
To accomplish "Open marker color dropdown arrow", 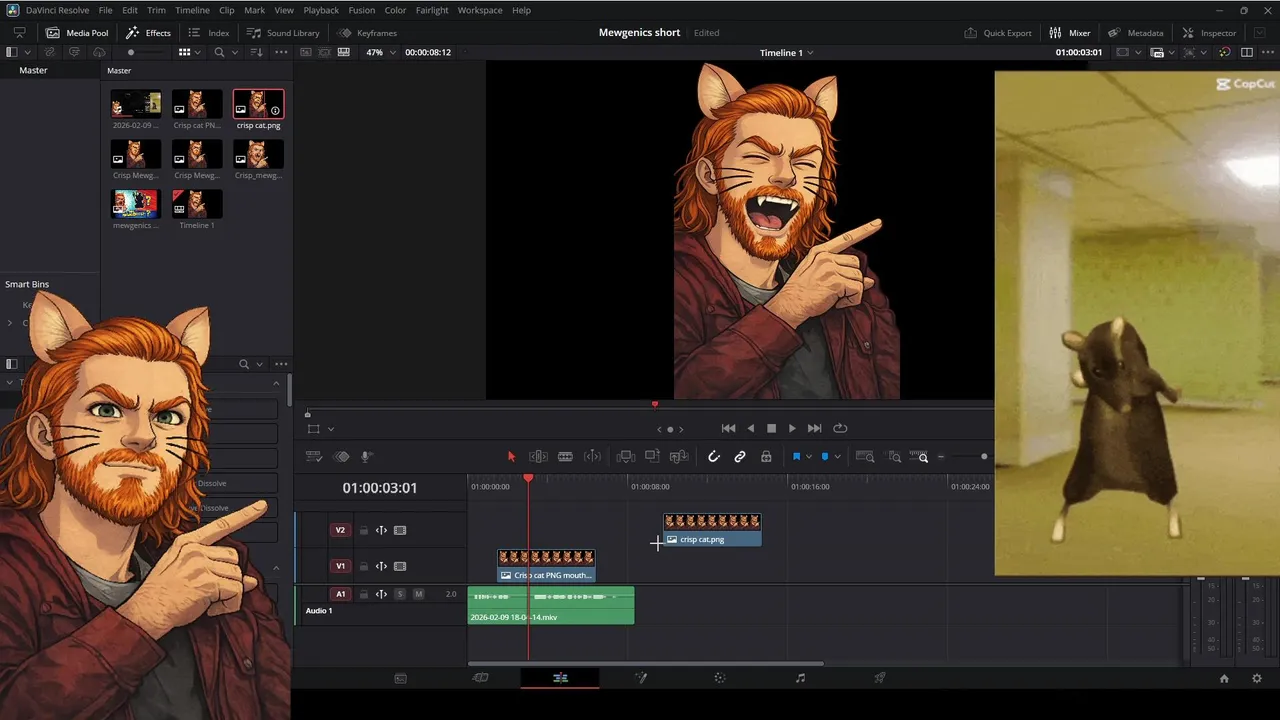I will [837, 457].
